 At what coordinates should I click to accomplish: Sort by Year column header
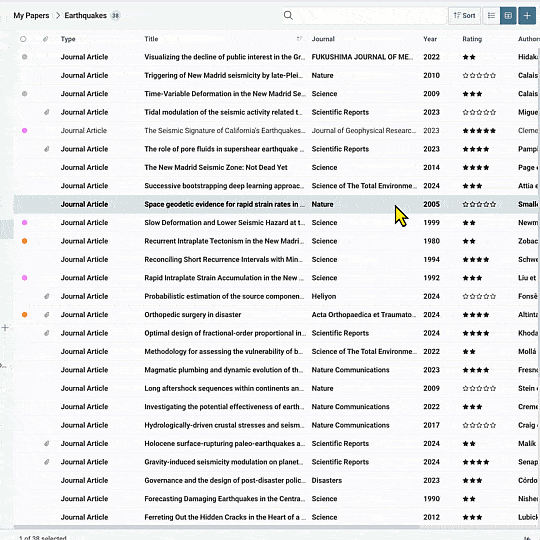(x=430, y=39)
